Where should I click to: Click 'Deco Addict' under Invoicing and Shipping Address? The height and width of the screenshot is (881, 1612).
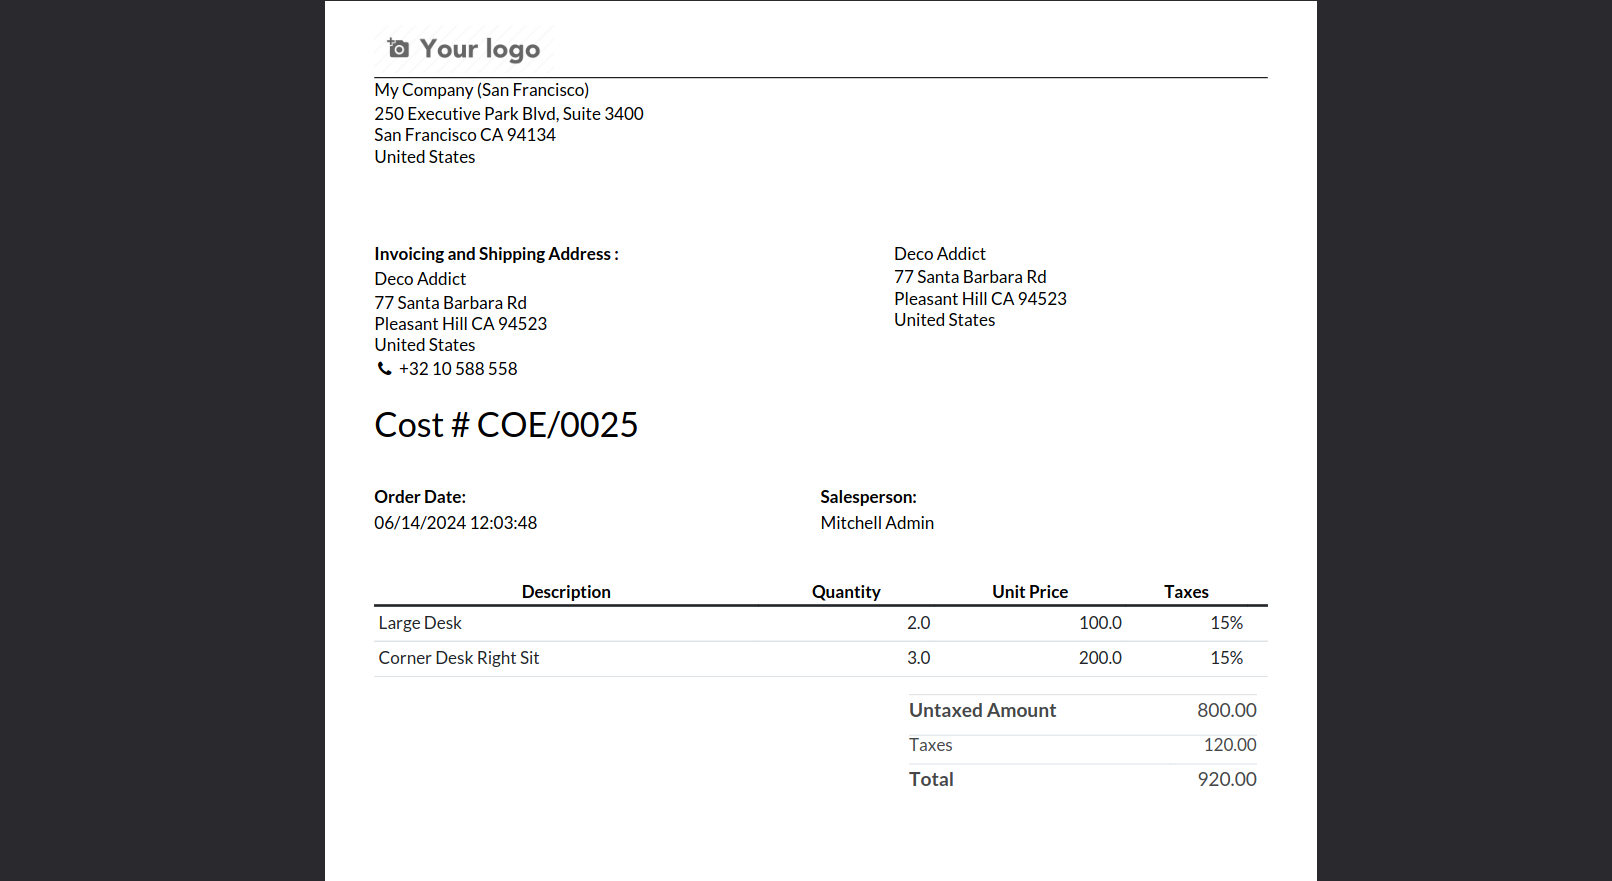pos(420,279)
